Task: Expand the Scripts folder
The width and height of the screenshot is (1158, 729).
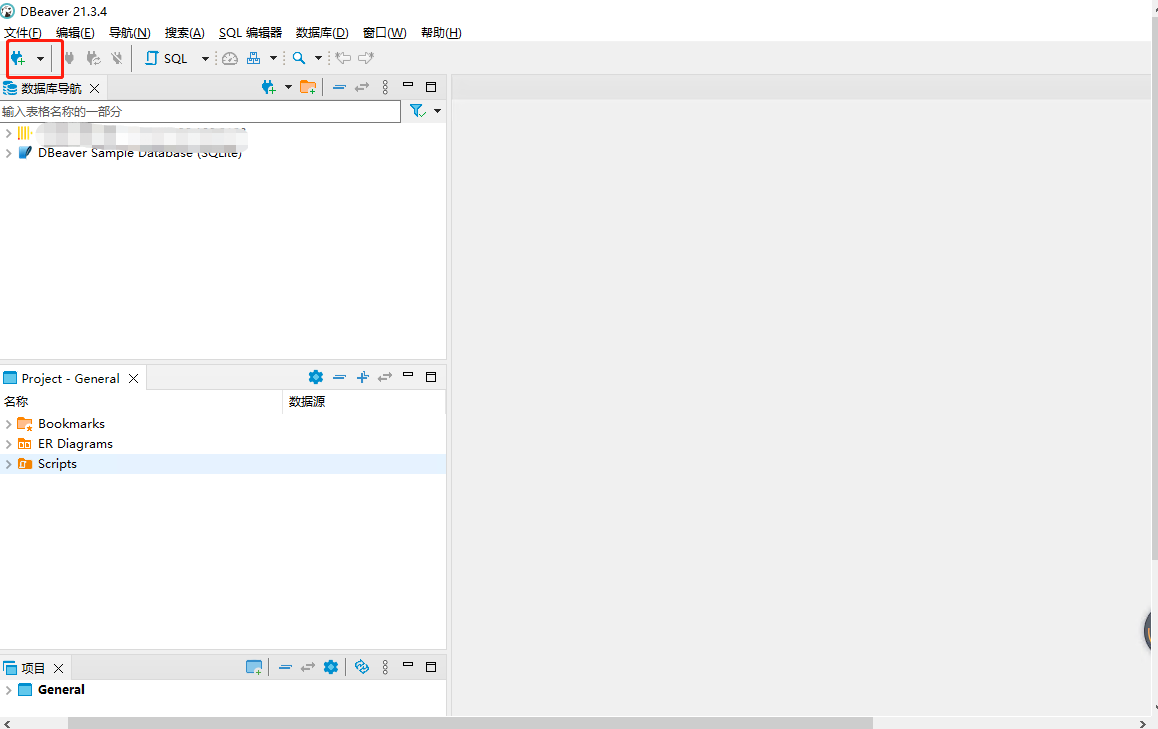Action: tap(8, 464)
